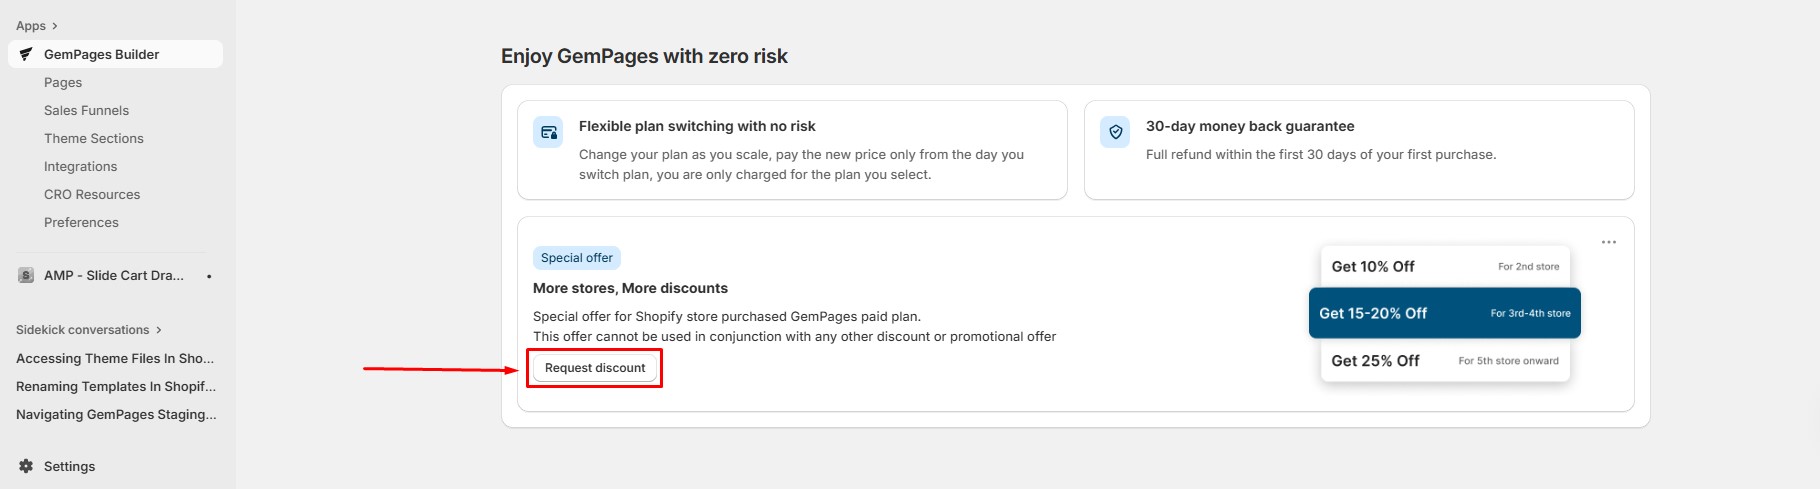Go to Sales Funnels
This screenshot has width=1820, height=489.
click(86, 110)
